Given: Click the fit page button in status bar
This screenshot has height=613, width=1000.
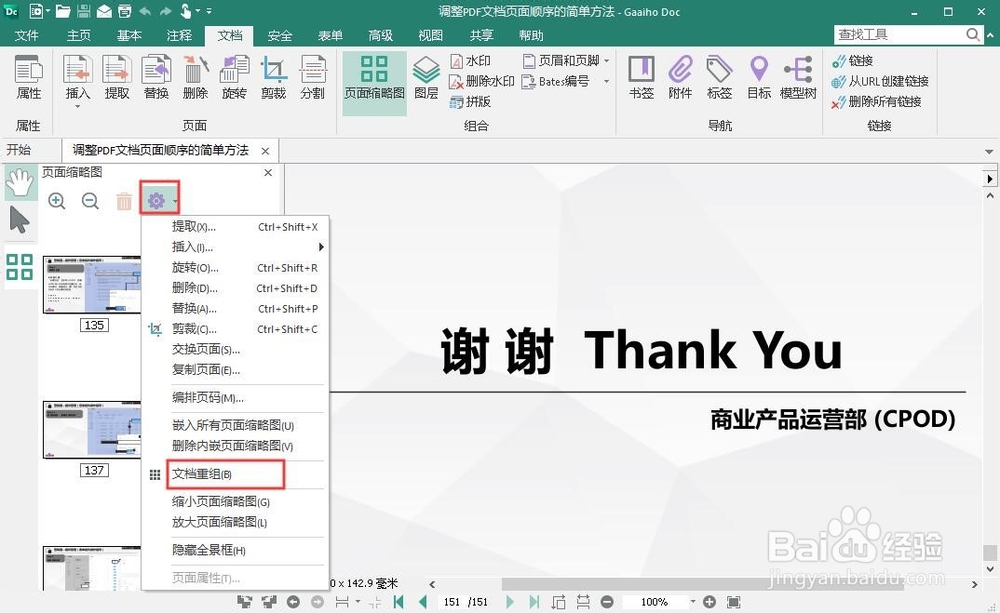Looking at the screenshot, I should [733, 602].
